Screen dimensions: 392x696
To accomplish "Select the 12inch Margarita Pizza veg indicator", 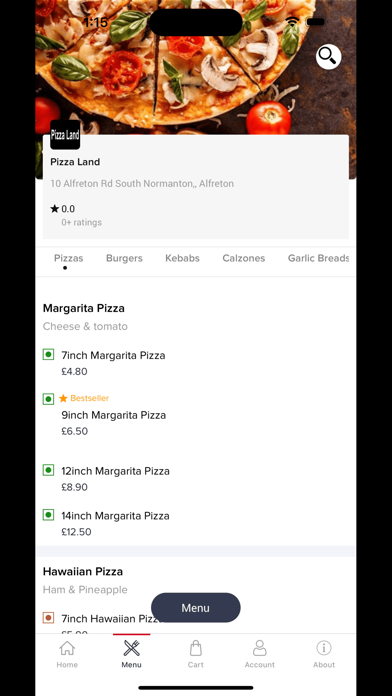I will click(x=48, y=470).
